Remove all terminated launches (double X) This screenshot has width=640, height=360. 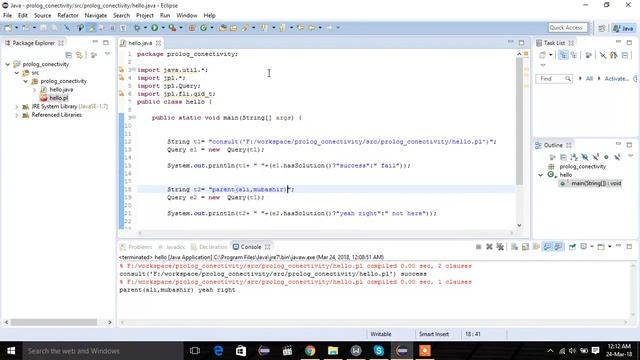(x=500, y=247)
